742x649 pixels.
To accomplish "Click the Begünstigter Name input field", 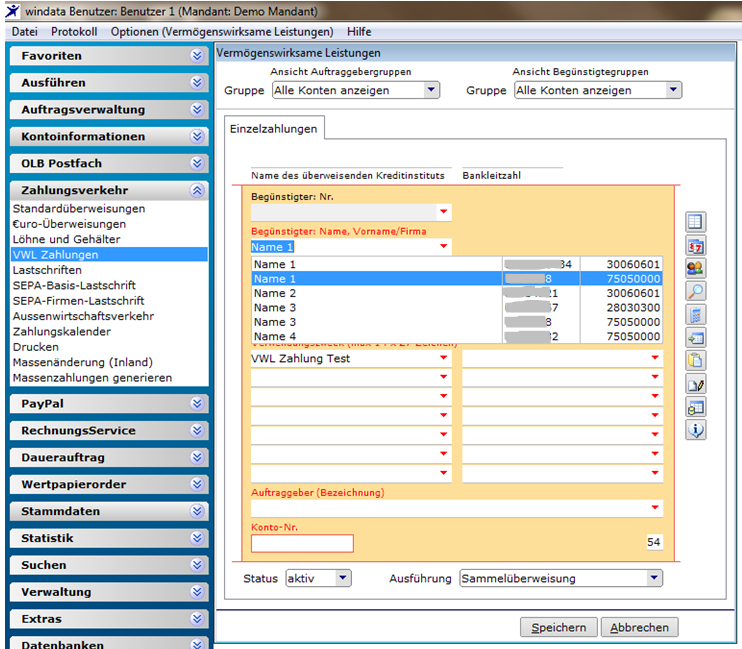I will (x=344, y=247).
